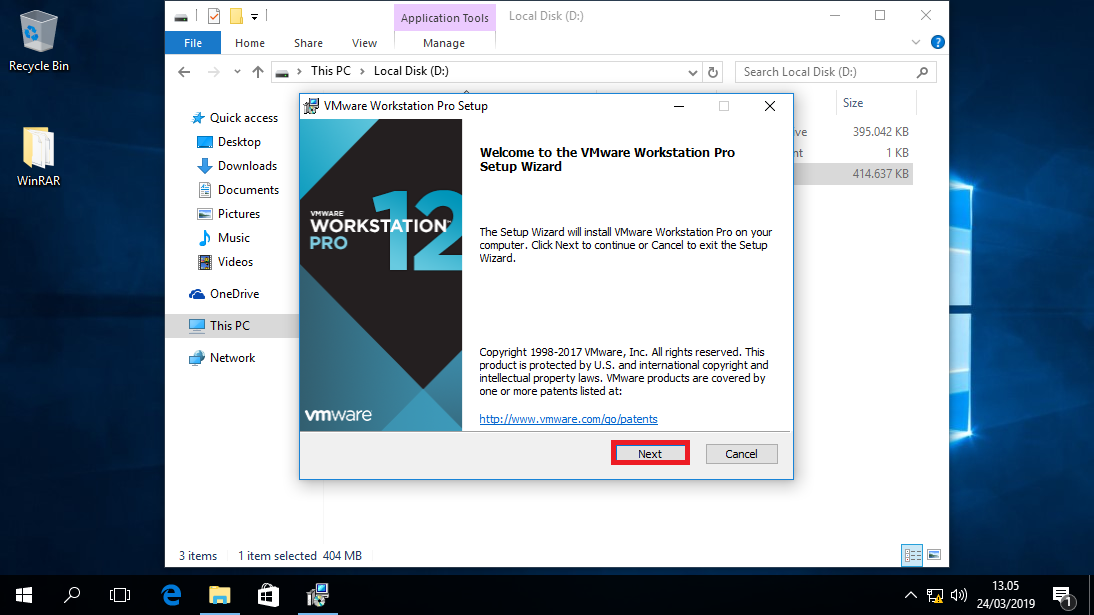
Task: Go forward in Explorer navigation
Action: [213, 72]
